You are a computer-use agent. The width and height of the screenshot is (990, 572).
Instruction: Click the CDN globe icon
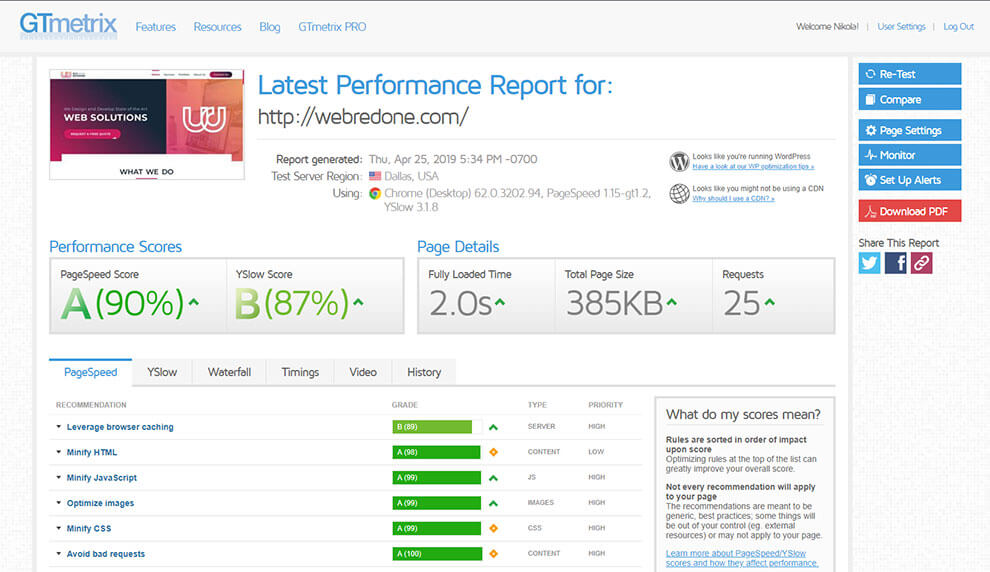[x=679, y=193]
